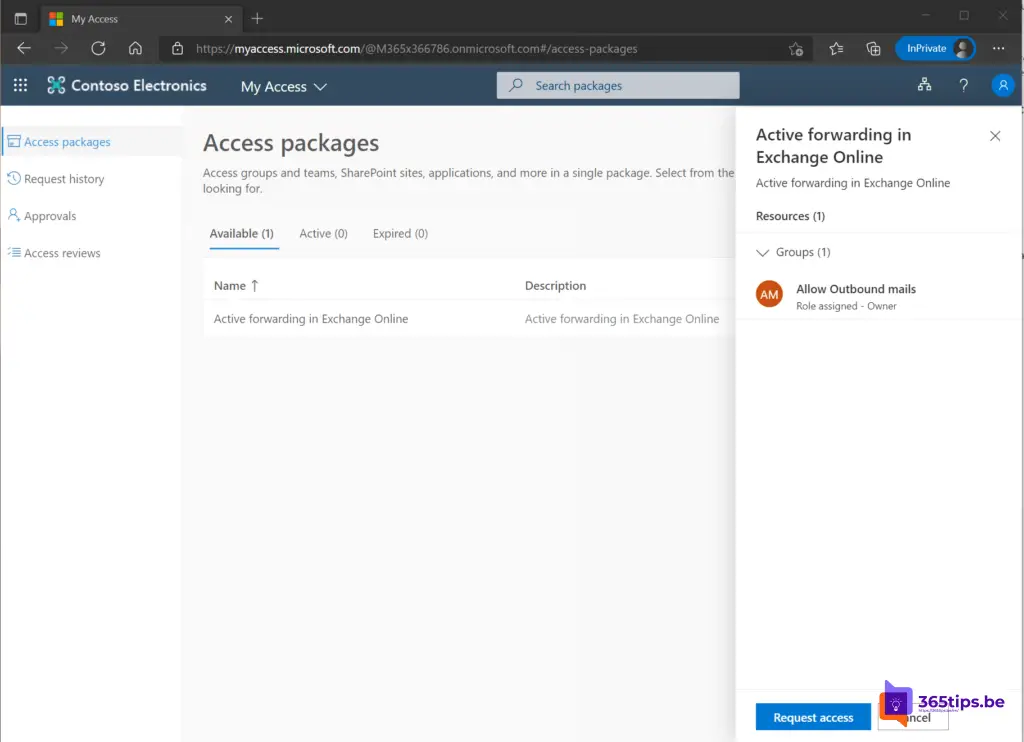Go to the browser home icon
The image size is (1024, 742).
click(x=135, y=48)
